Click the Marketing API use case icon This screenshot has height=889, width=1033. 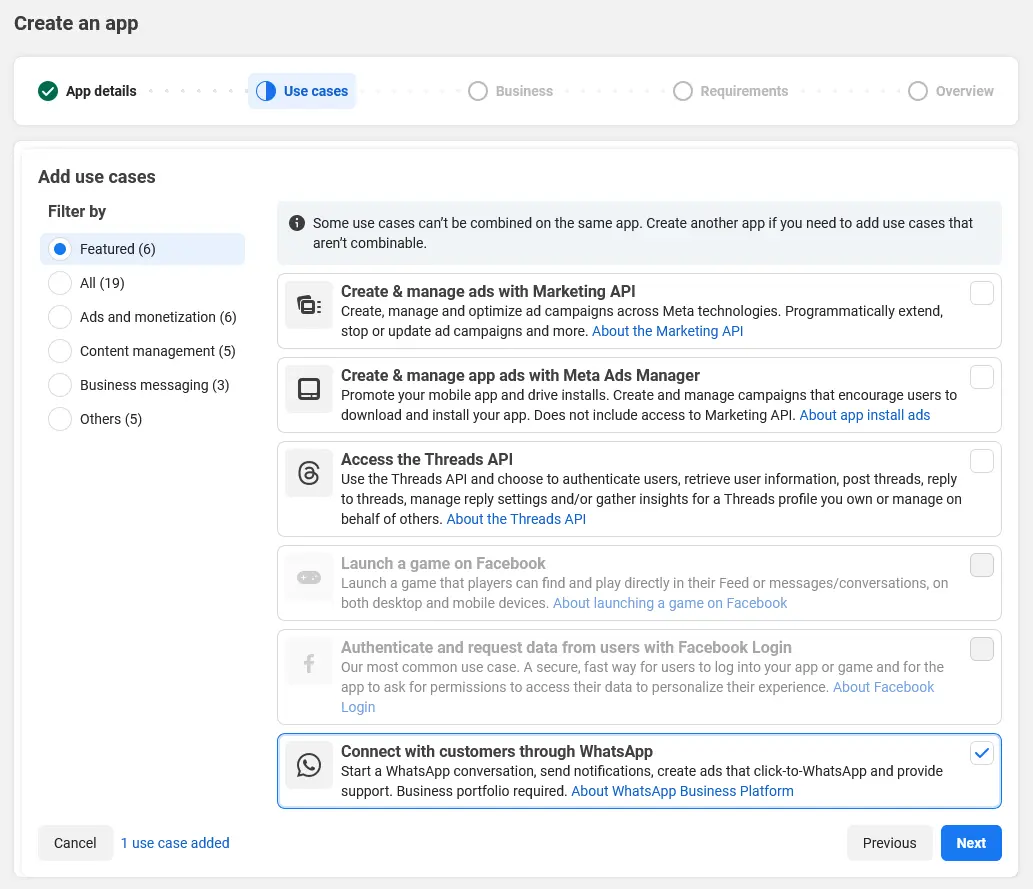pos(309,305)
